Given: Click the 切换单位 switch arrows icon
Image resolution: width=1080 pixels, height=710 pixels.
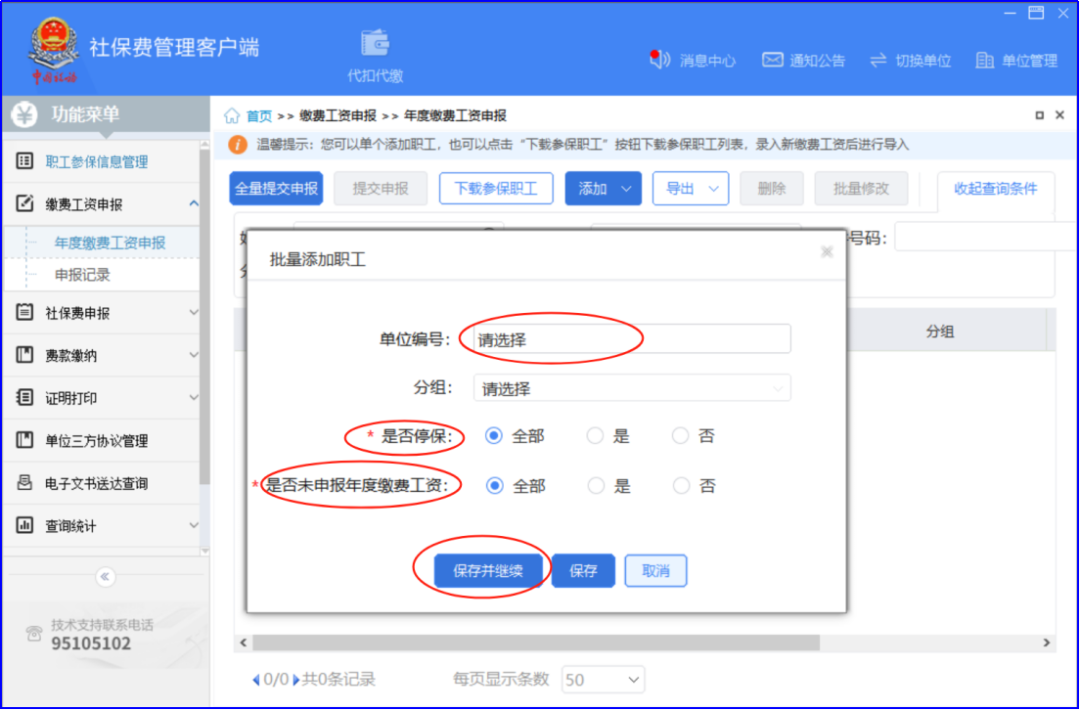Looking at the screenshot, I should [878, 61].
